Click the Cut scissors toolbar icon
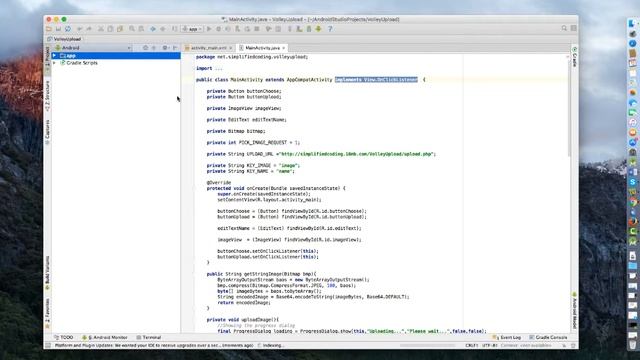This screenshot has height=360, width=640. pyautogui.click(x=101, y=29)
